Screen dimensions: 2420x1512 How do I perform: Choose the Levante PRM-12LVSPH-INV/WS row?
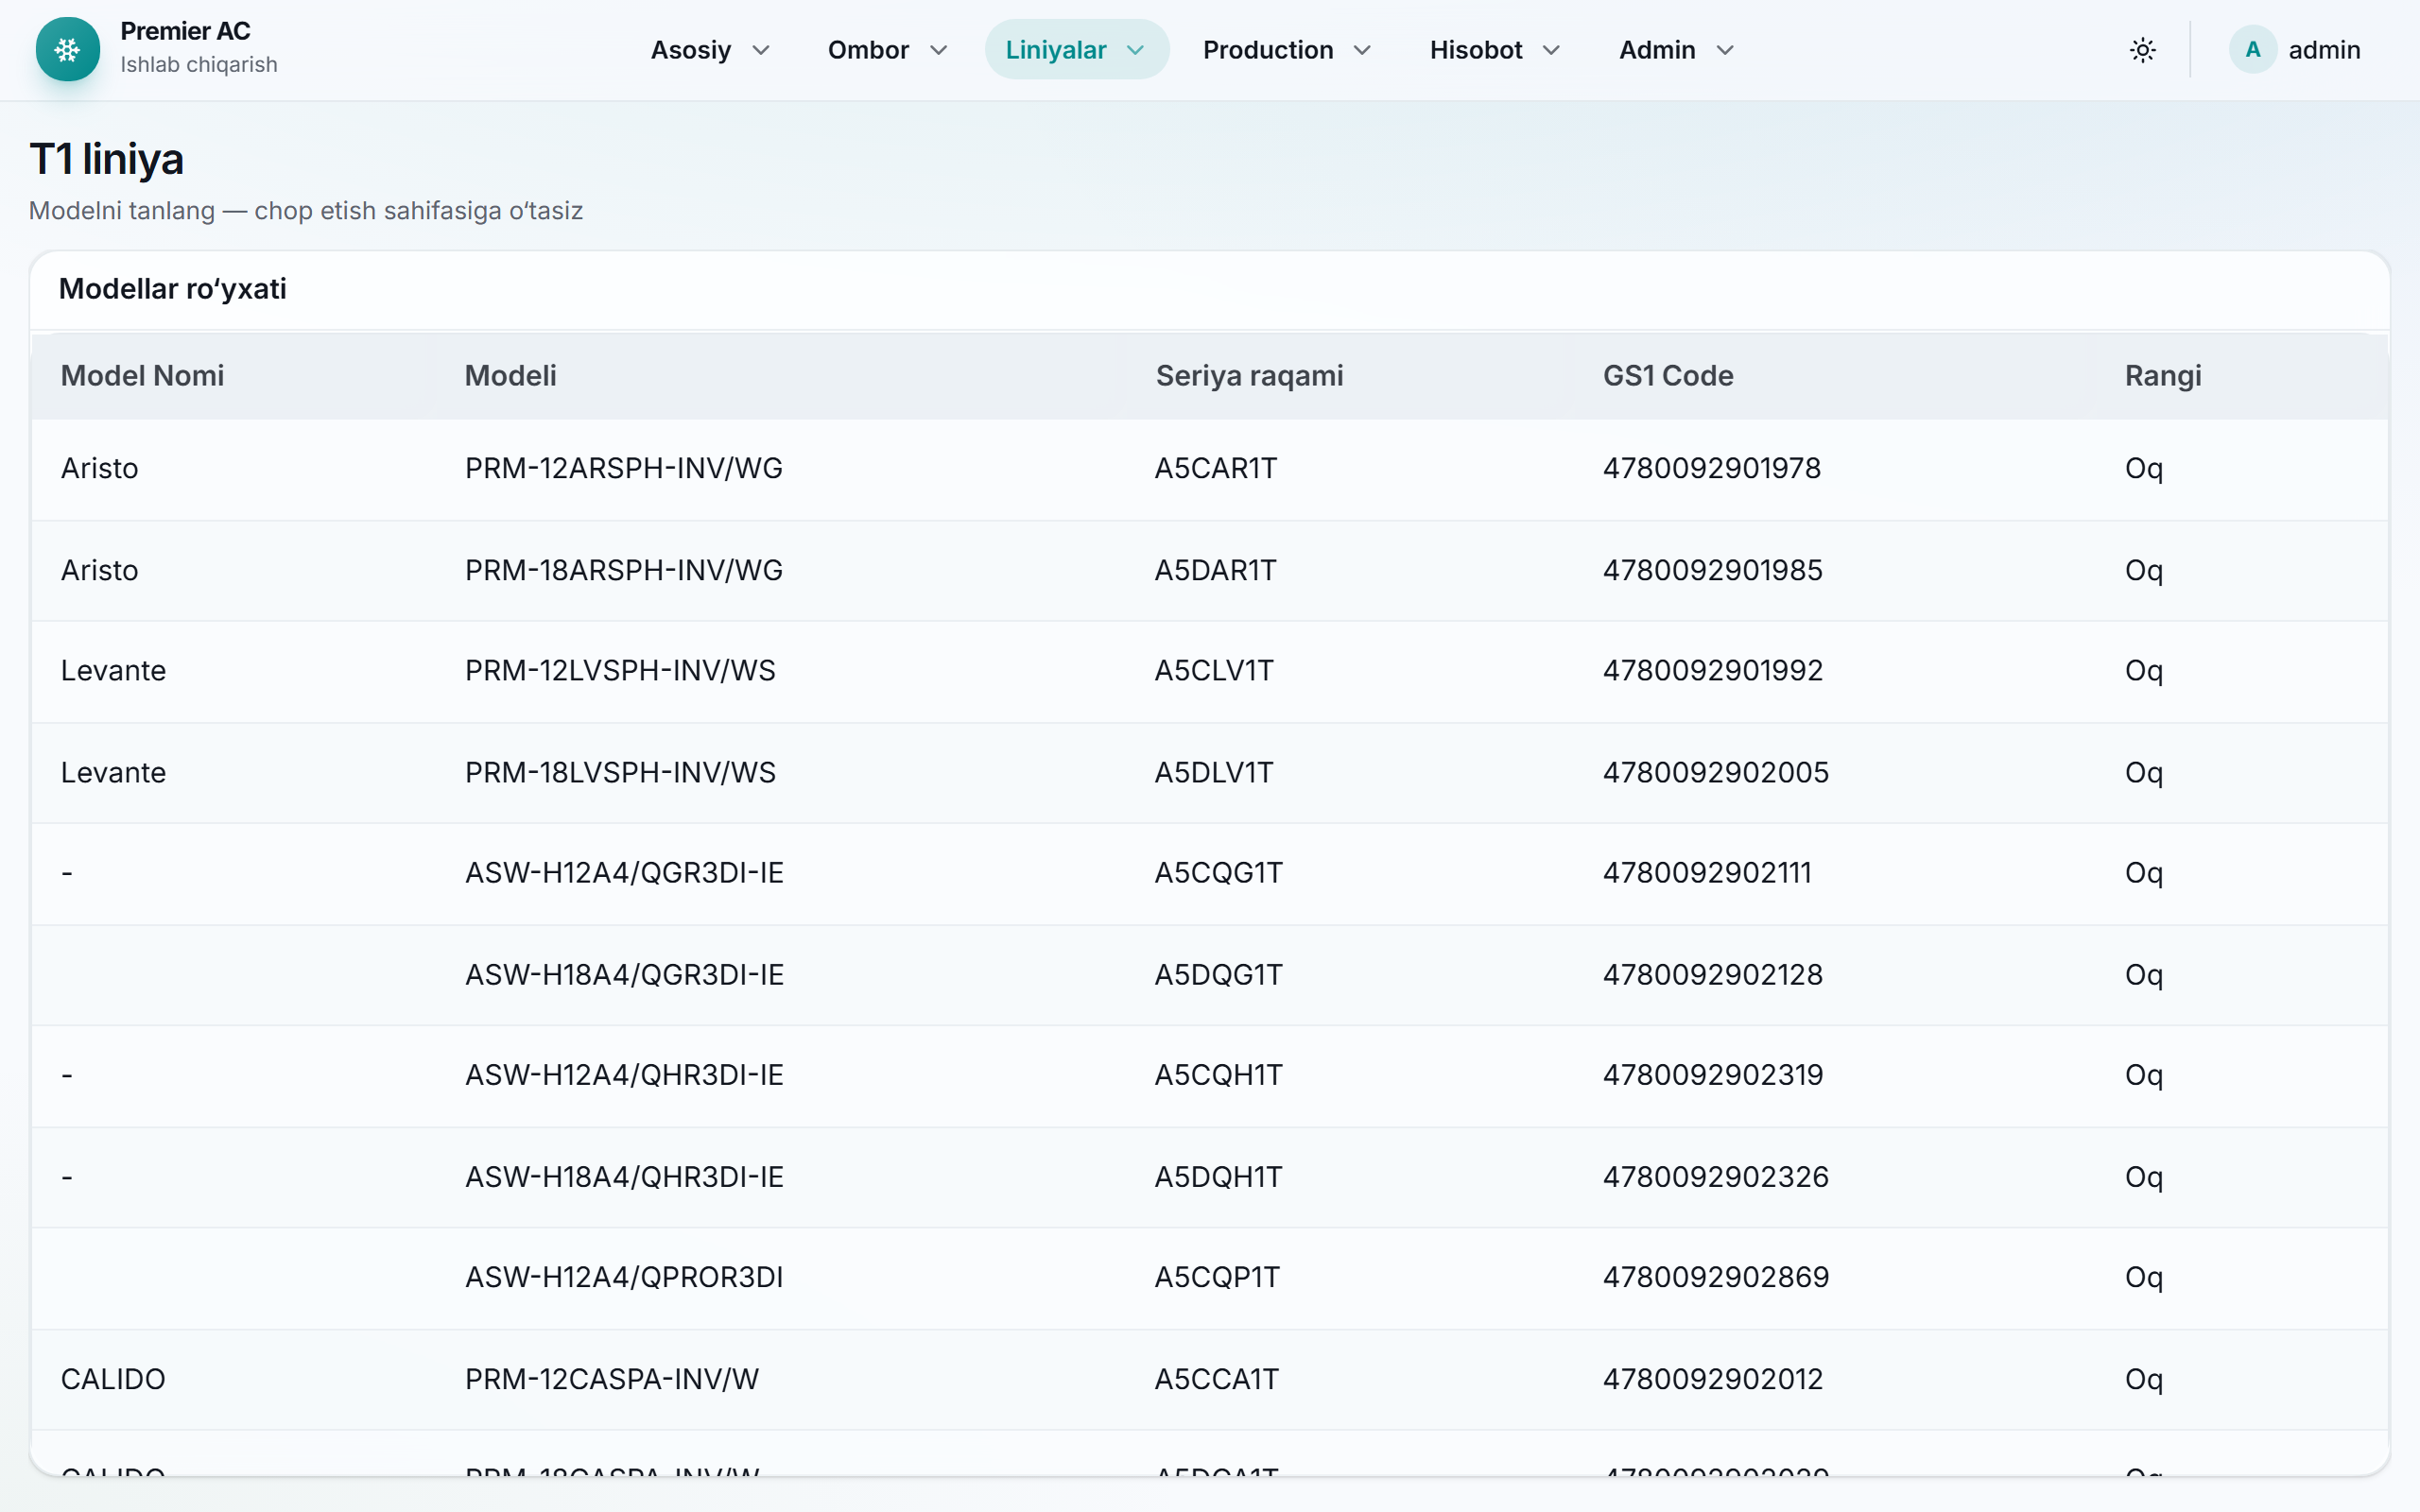coord(1210,671)
